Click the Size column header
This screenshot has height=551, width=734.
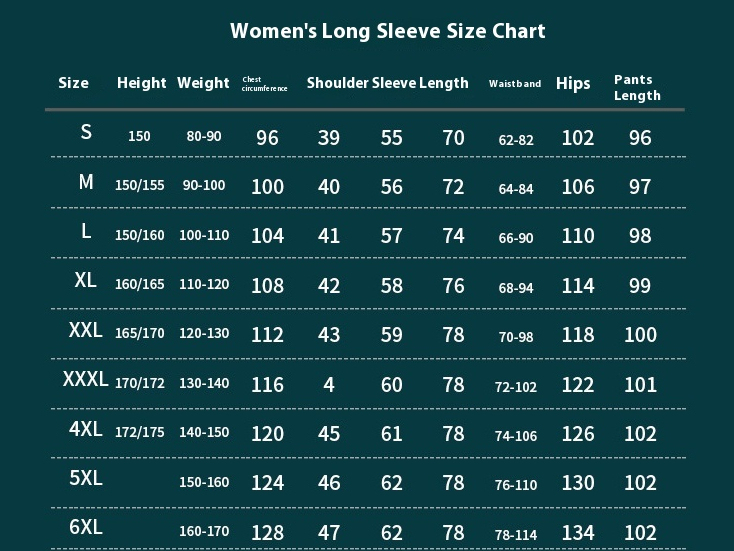(x=73, y=83)
